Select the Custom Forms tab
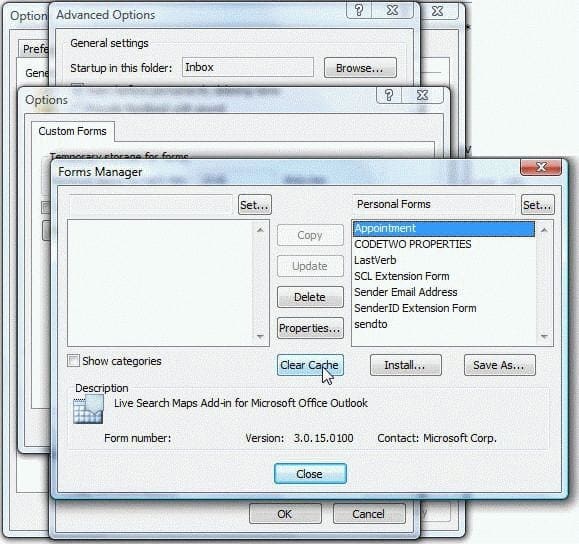 [x=72, y=131]
